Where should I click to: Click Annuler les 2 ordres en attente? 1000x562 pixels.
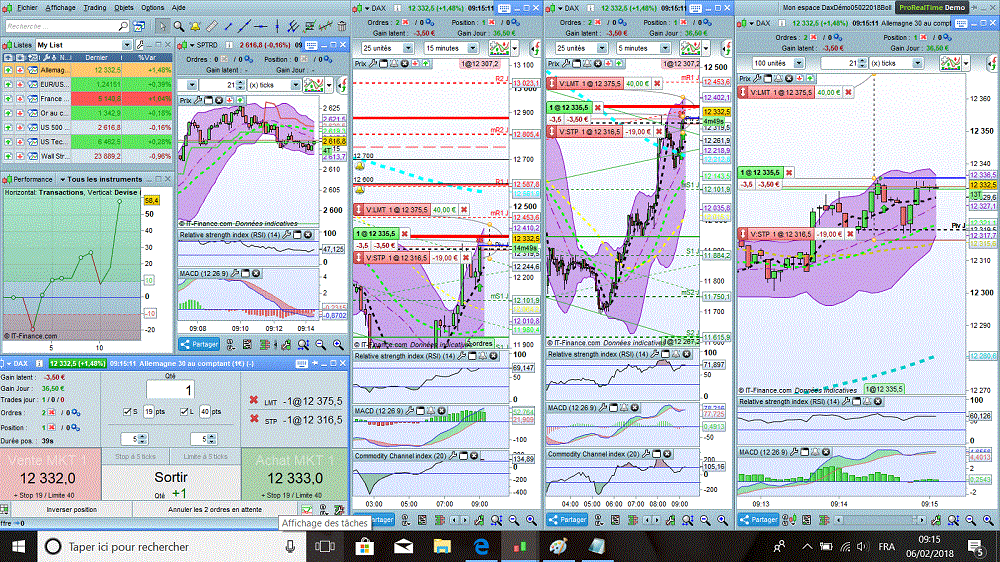click(215, 510)
